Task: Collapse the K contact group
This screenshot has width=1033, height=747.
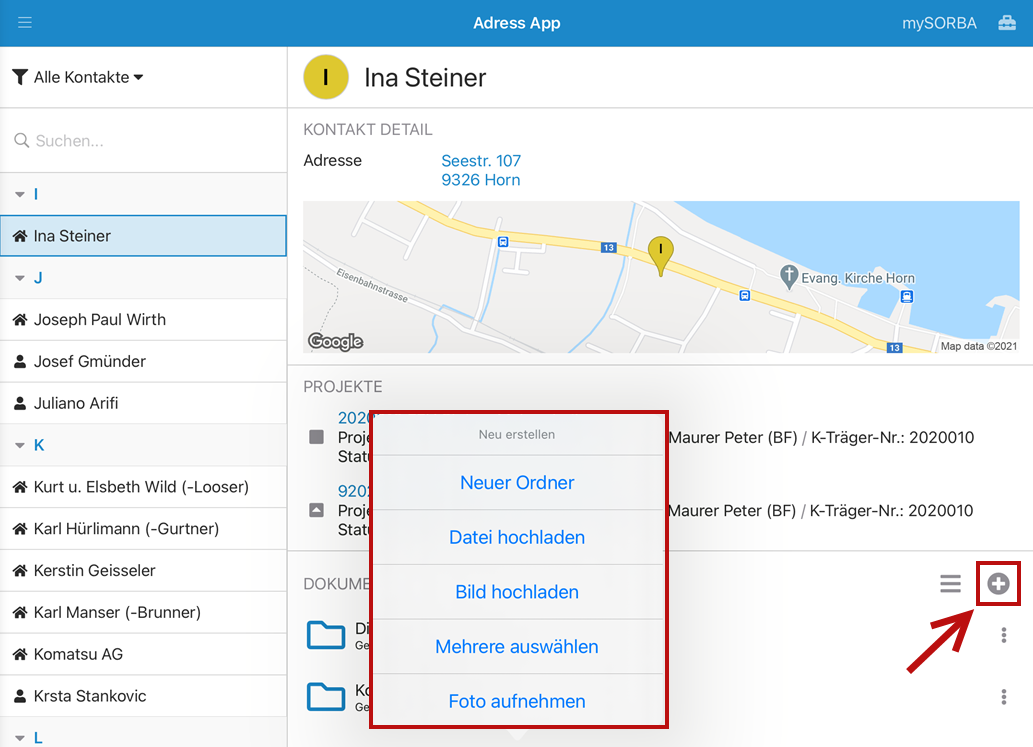Action: (x=20, y=445)
